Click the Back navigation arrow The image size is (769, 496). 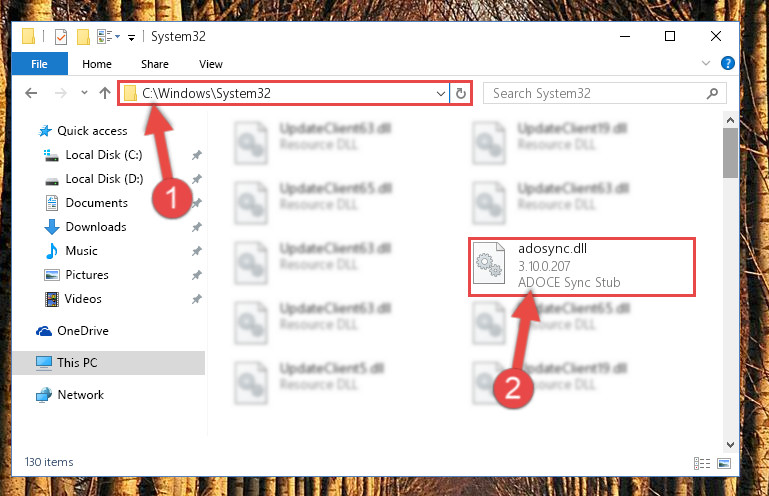31,93
